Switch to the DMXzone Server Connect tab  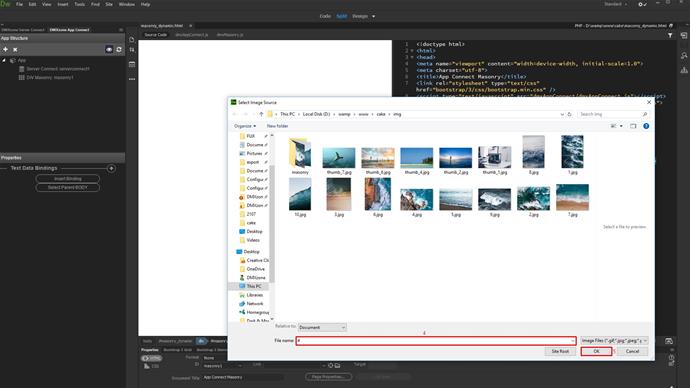click(x=23, y=30)
